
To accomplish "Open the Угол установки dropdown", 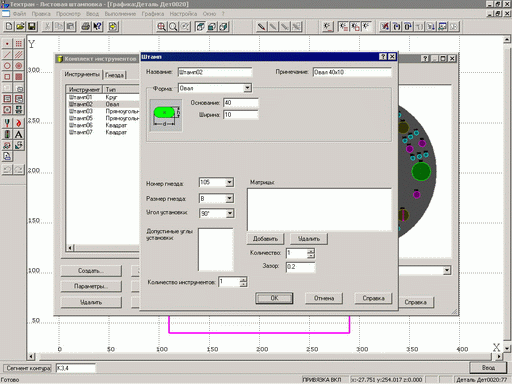I will 229,213.
